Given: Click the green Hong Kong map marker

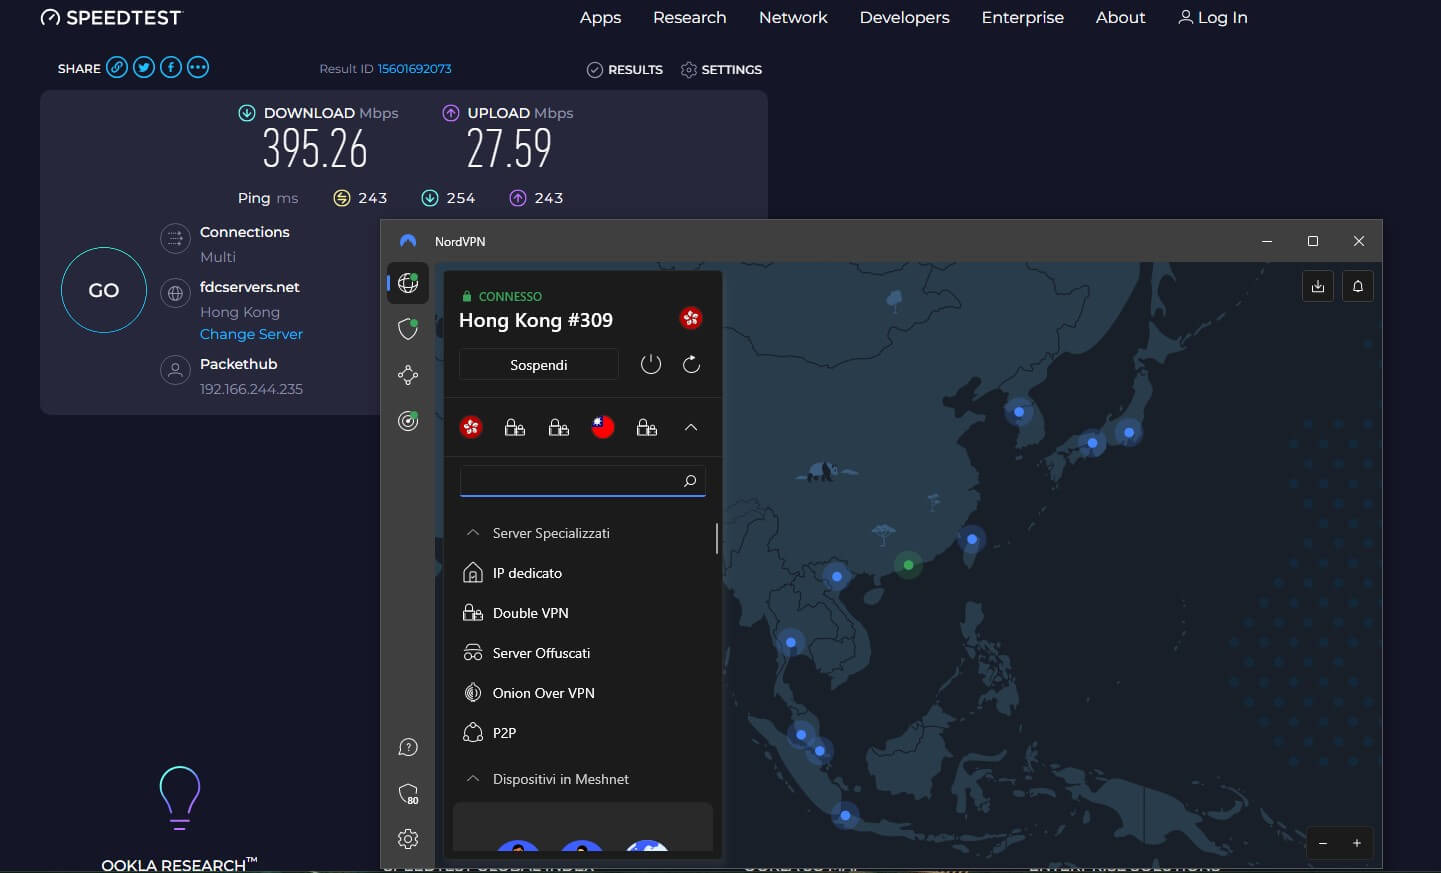Looking at the screenshot, I should click(908, 565).
